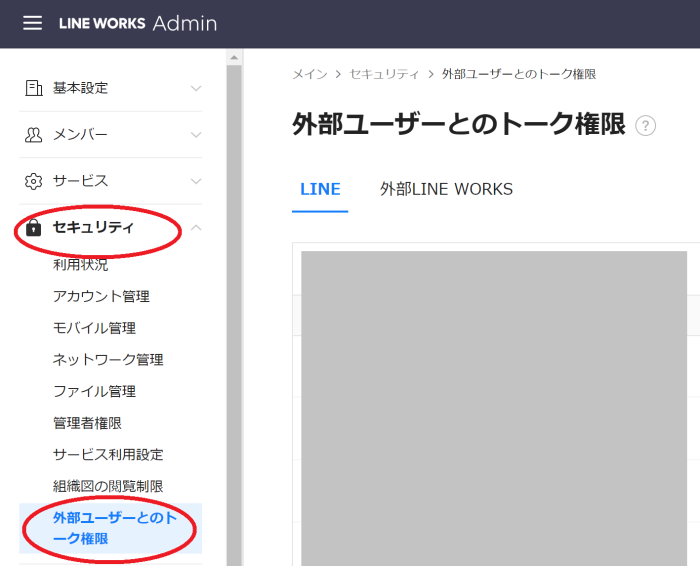Click the 外部ユーザーとのトーク権限 page heading
The width and height of the screenshot is (700, 566).
[x=459, y=124]
